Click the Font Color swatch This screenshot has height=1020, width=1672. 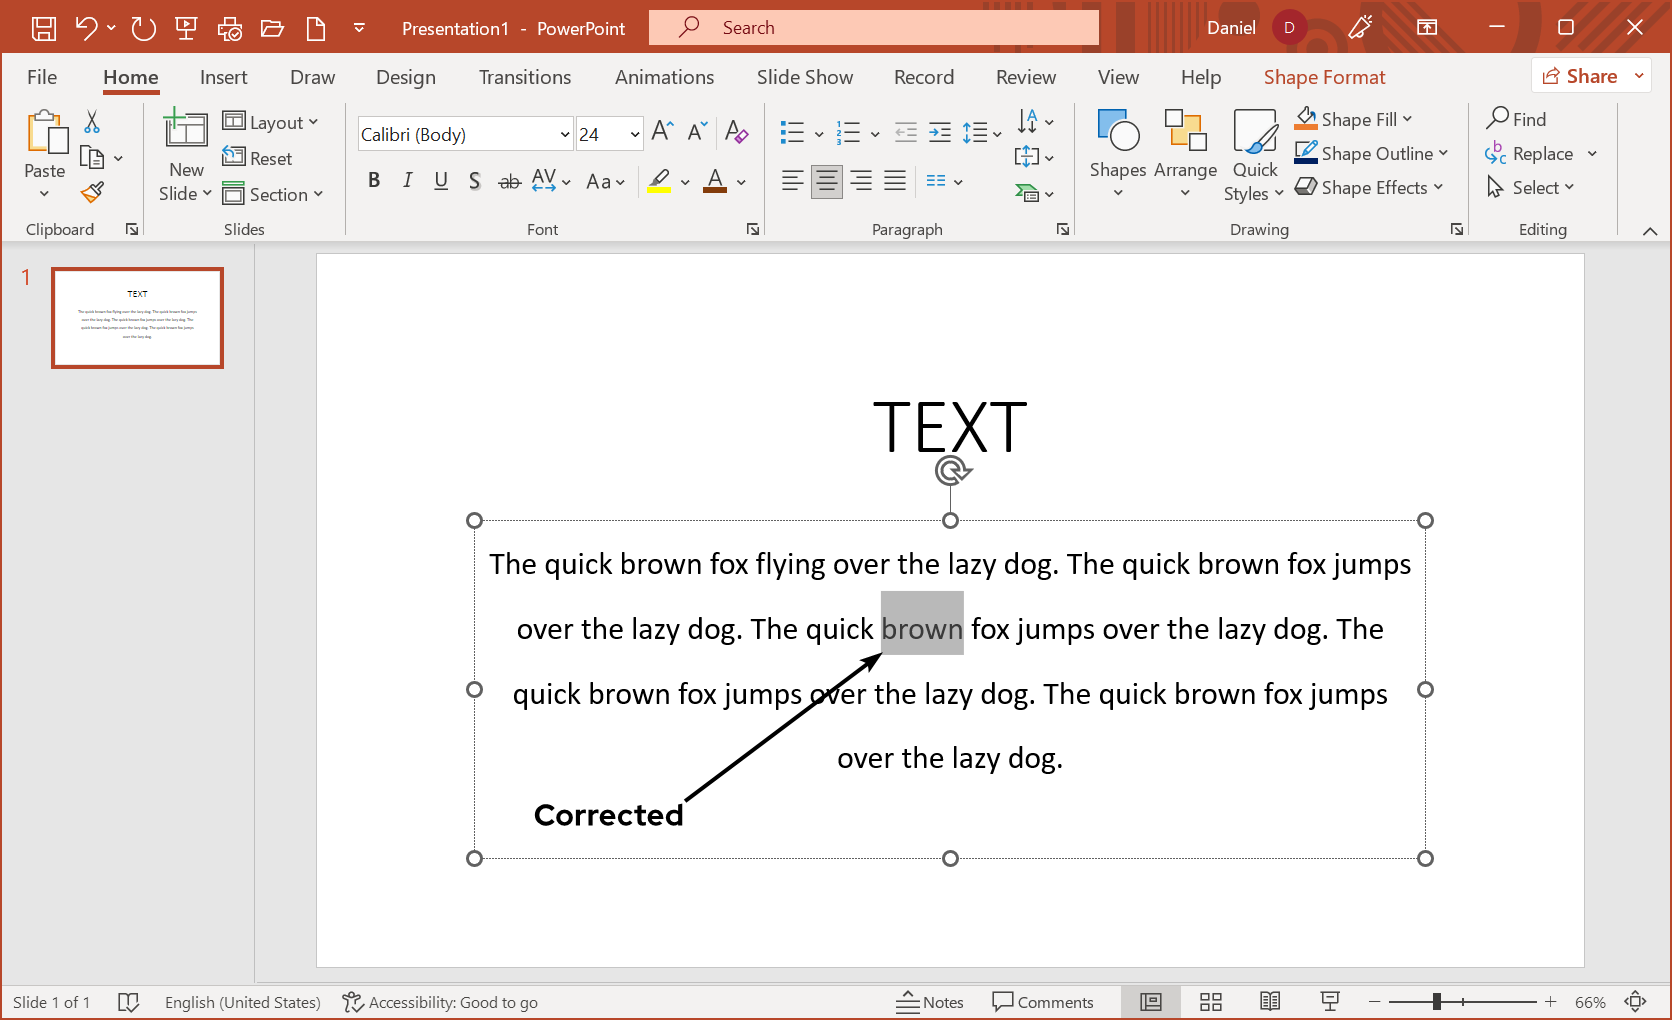pyautogui.click(x=715, y=181)
